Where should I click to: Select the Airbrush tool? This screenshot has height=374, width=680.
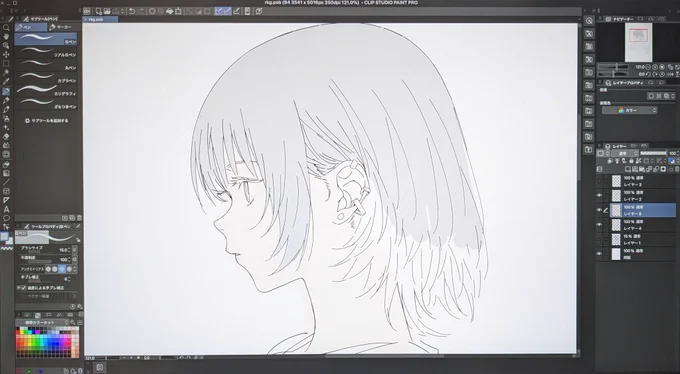point(6,119)
